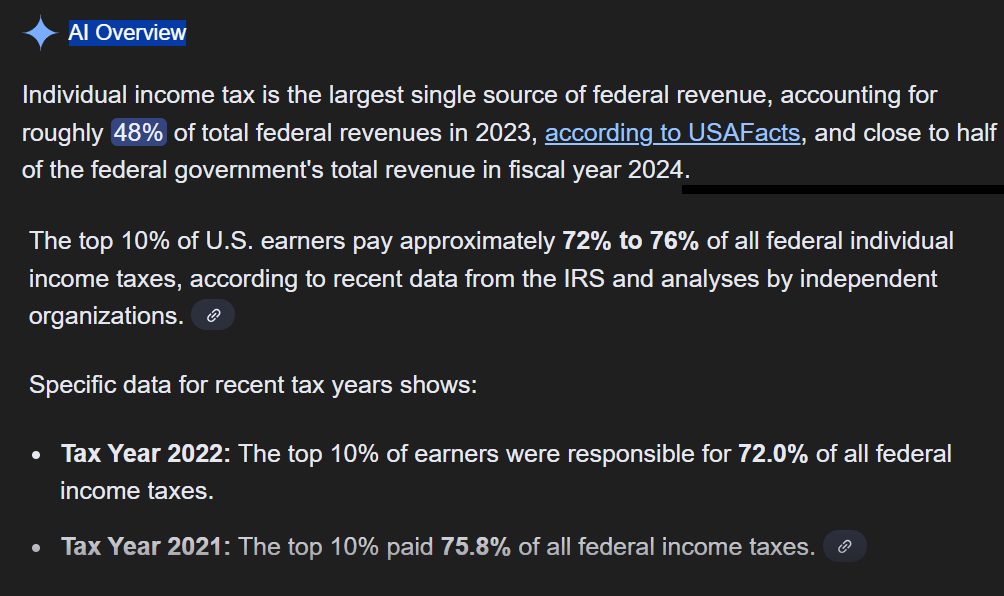Click the highlighted "AI Overview" heading
Image resolution: width=1004 pixels, height=596 pixels.
[127, 33]
